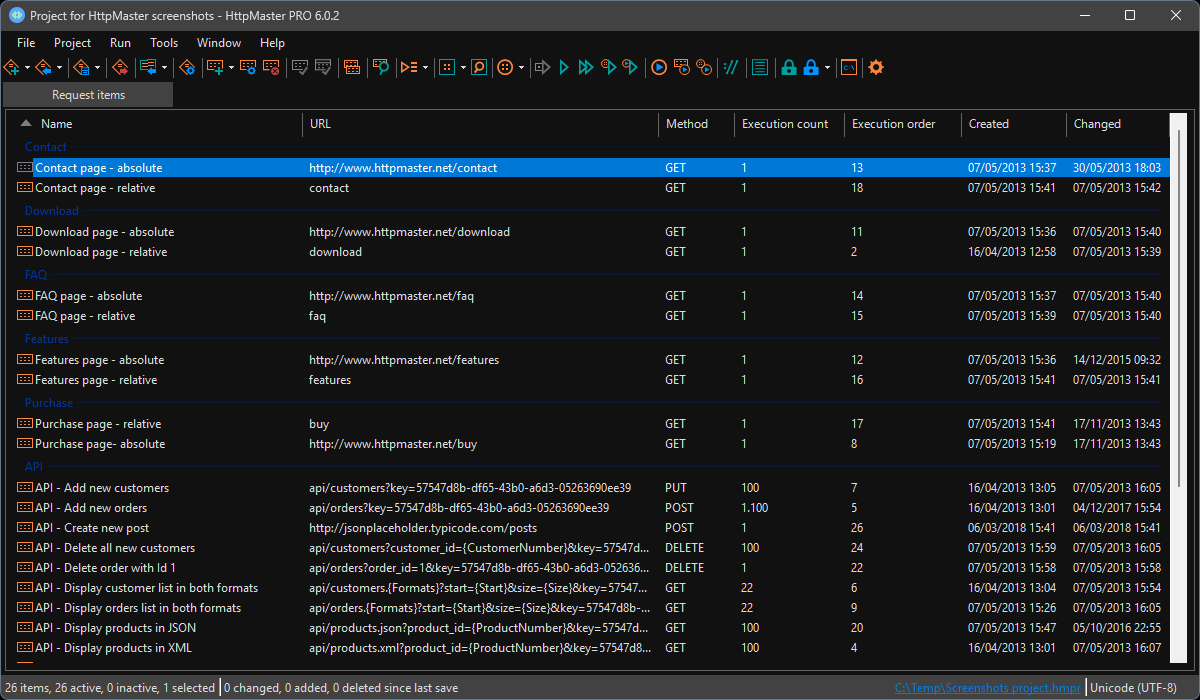Select the 'Purchase page - relative' row

pos(592,424)
